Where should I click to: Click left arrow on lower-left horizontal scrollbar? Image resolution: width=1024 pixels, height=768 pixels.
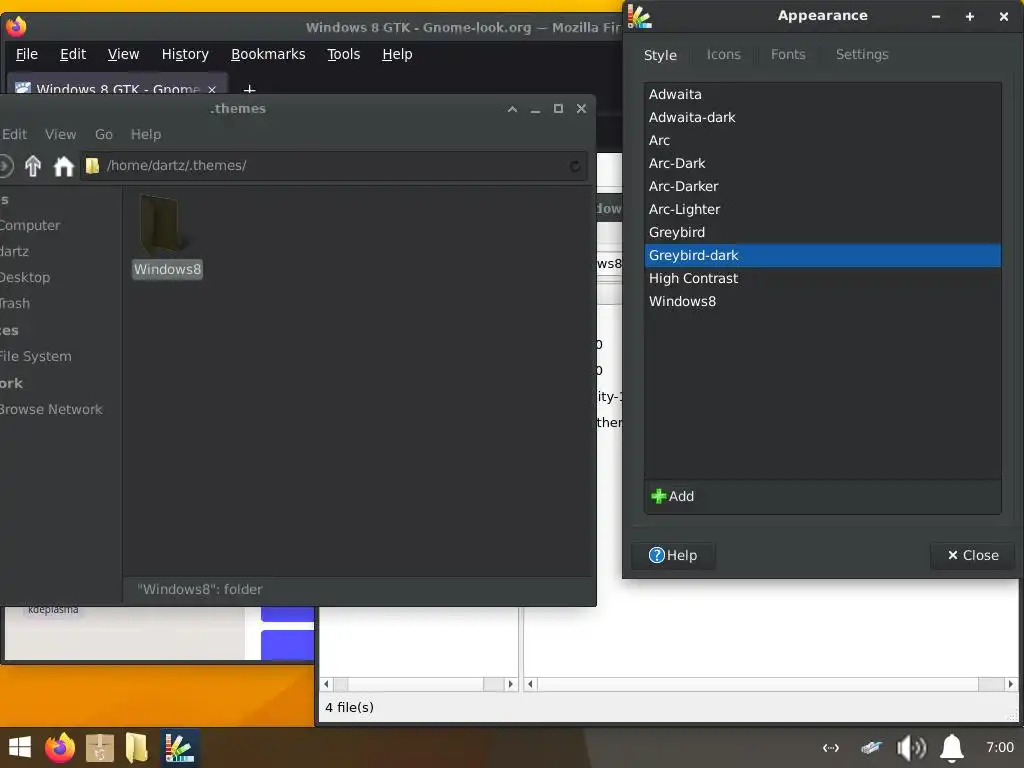327,684
